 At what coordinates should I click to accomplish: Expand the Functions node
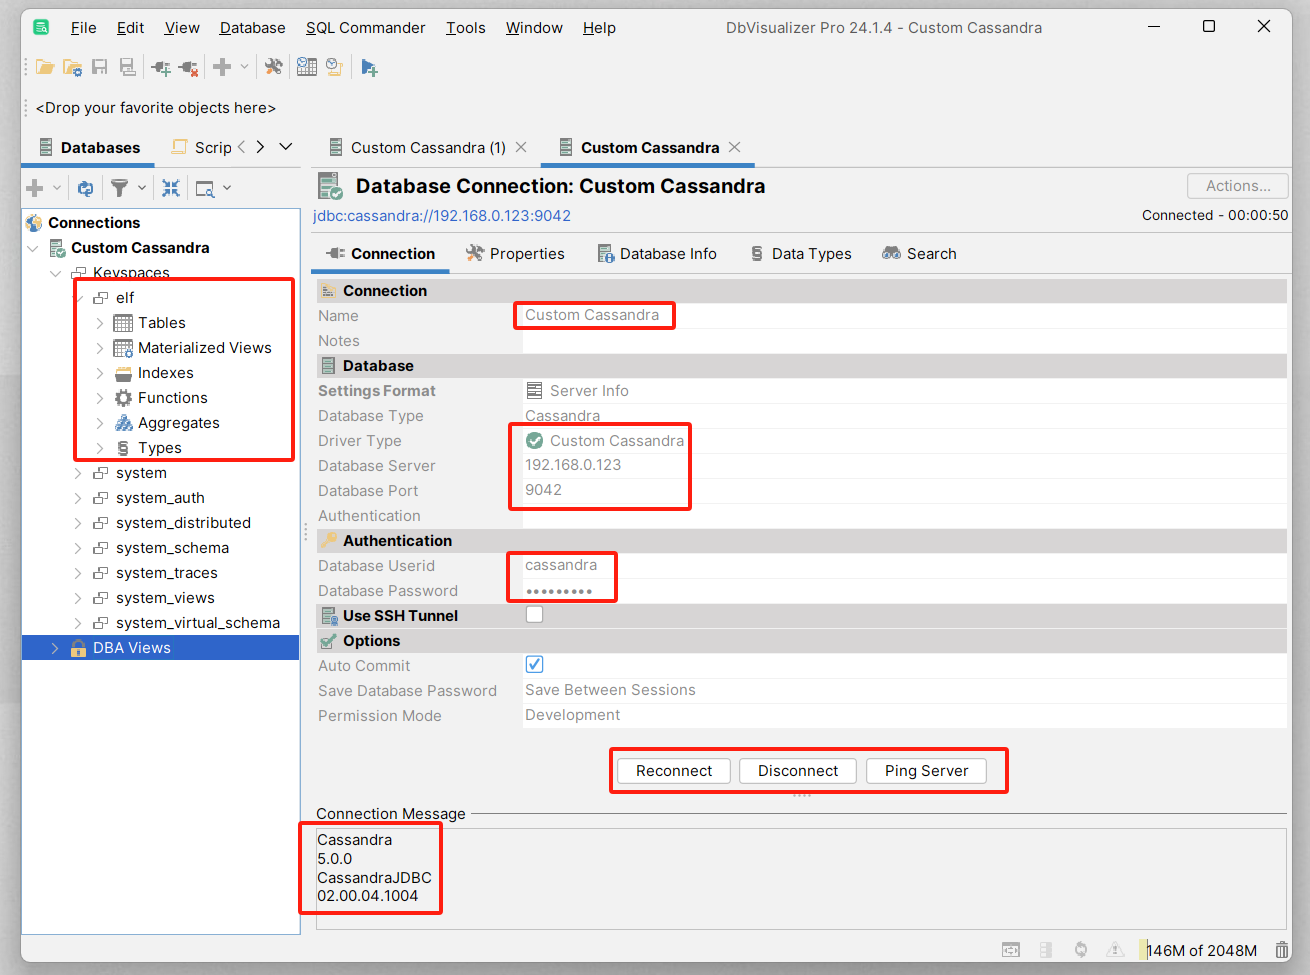[x=100, y=398]
